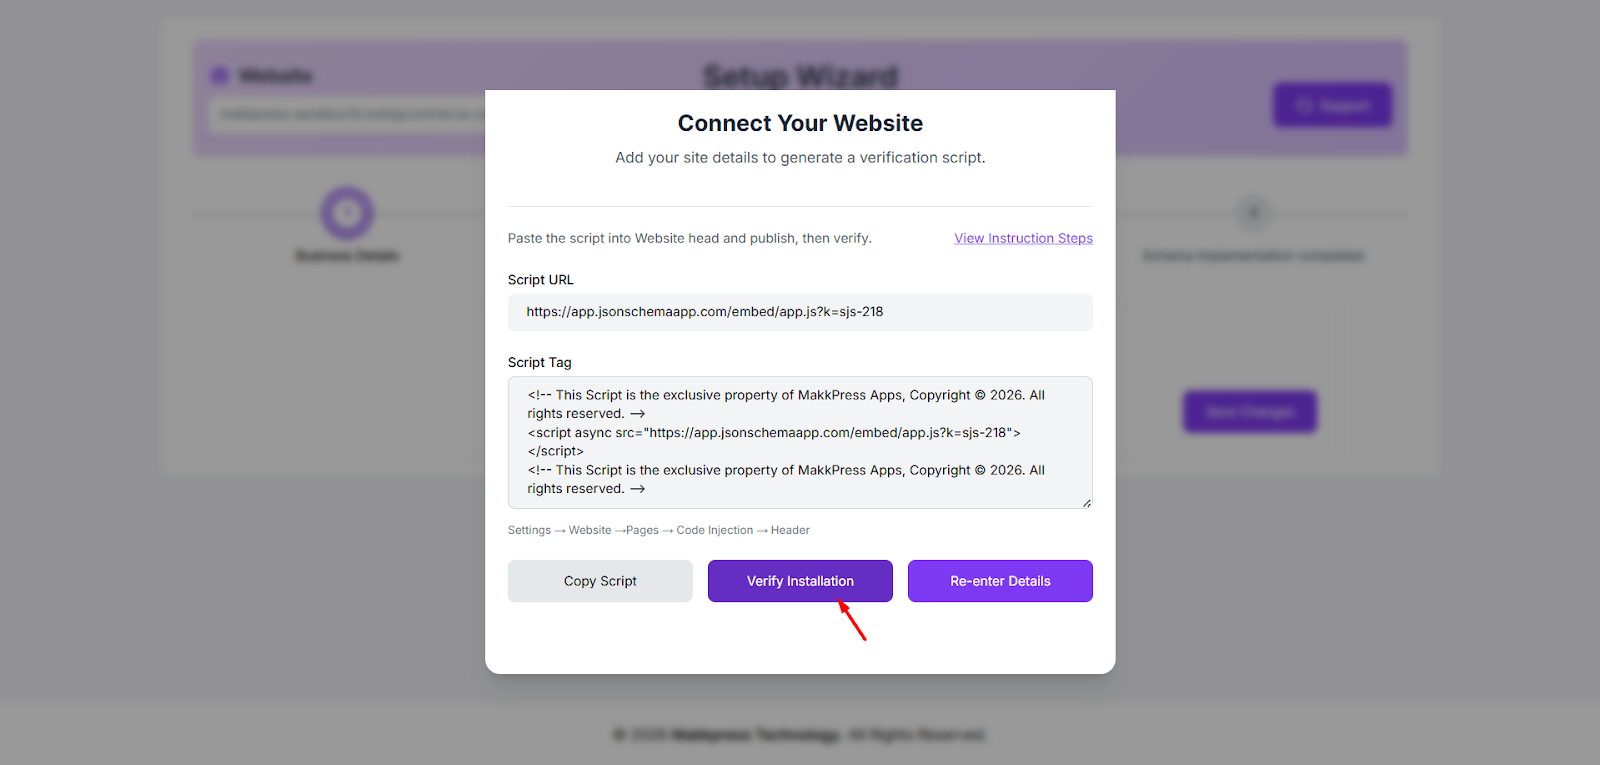Open the View Instruction Steps link

1023,238
